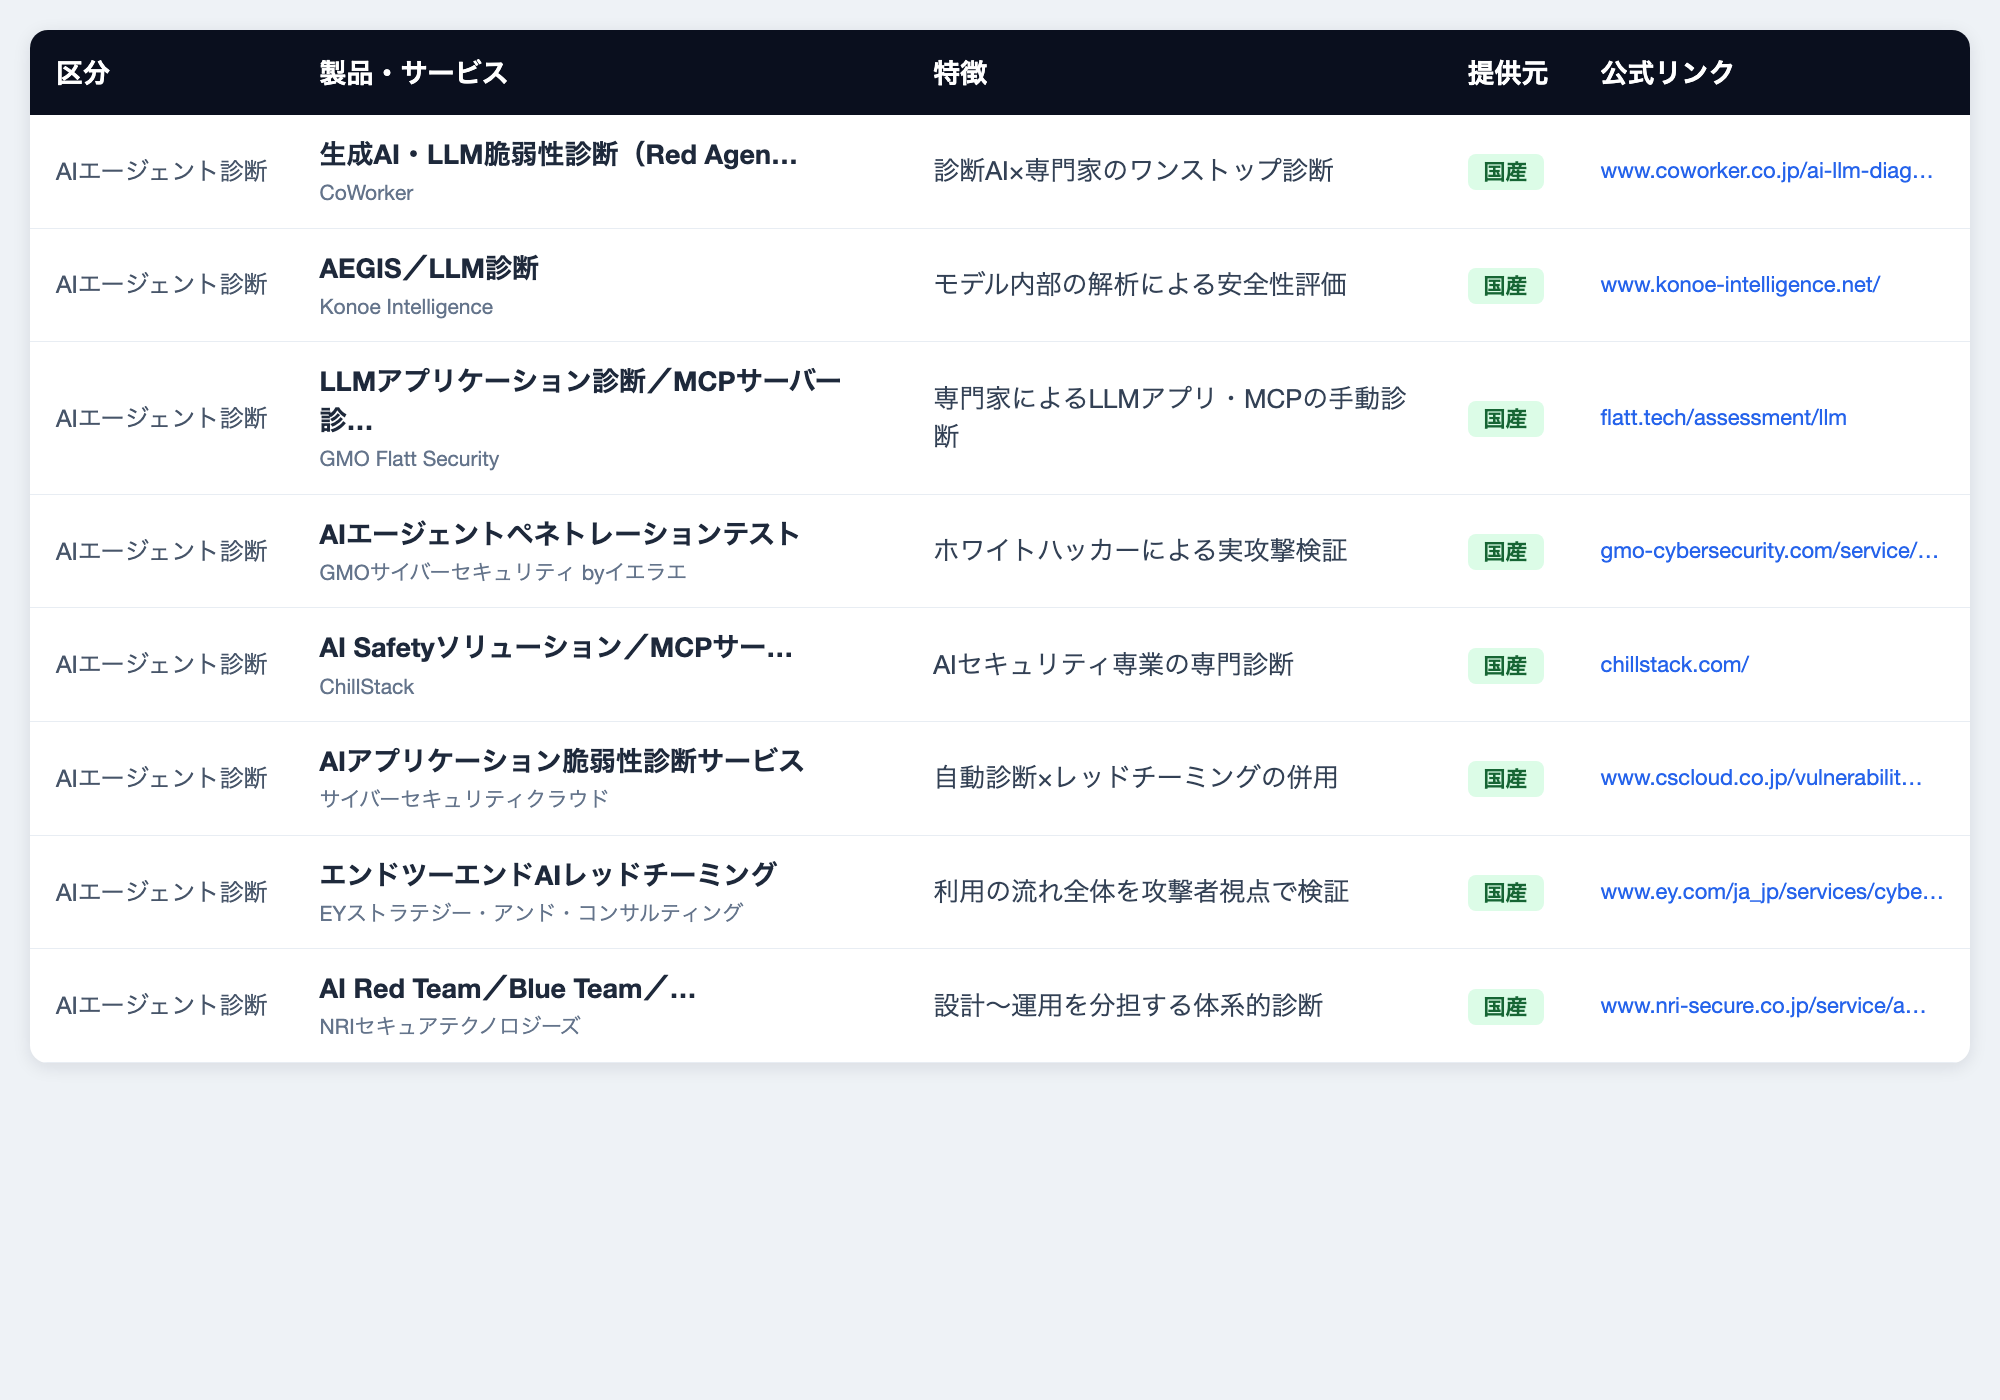Select the LLMアプリケーション診断／MCPサーバー title
Screen dimensions: 2000x1400
581,400
